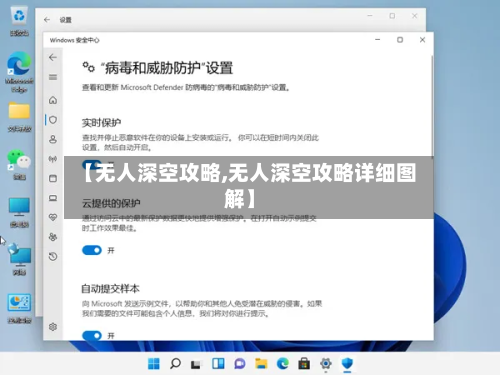Open Firewall & network protection sidebar icon

53,159
